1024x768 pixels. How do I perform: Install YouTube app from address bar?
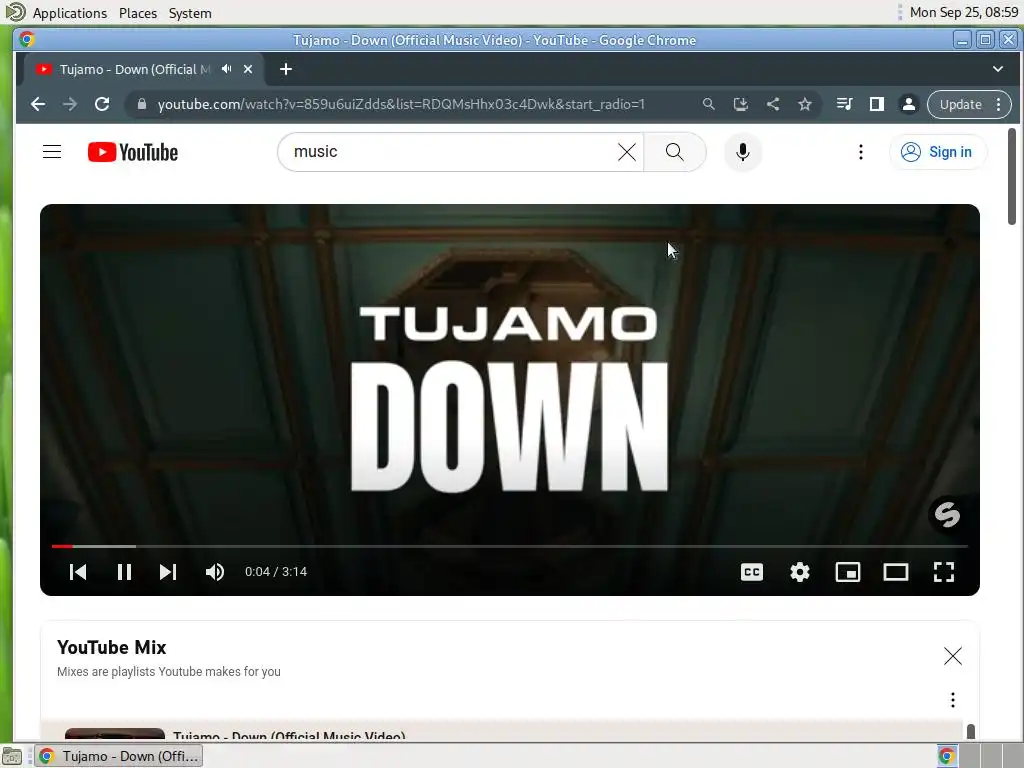[x=741, y=104]
